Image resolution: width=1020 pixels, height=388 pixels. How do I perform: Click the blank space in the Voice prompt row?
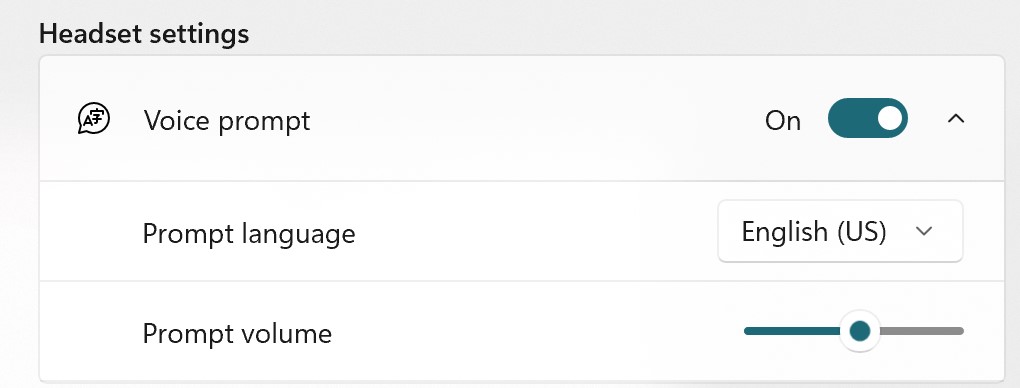point(533,119)
